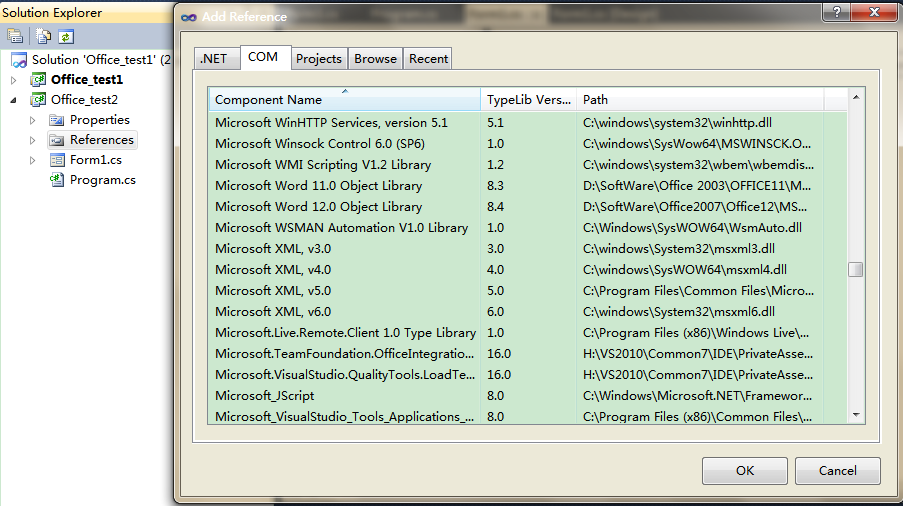Viewport: 903px width, 506px height.
Task: Click the Form1.cs form file icon
Action: pyautogui.click(x=56, y=160)
